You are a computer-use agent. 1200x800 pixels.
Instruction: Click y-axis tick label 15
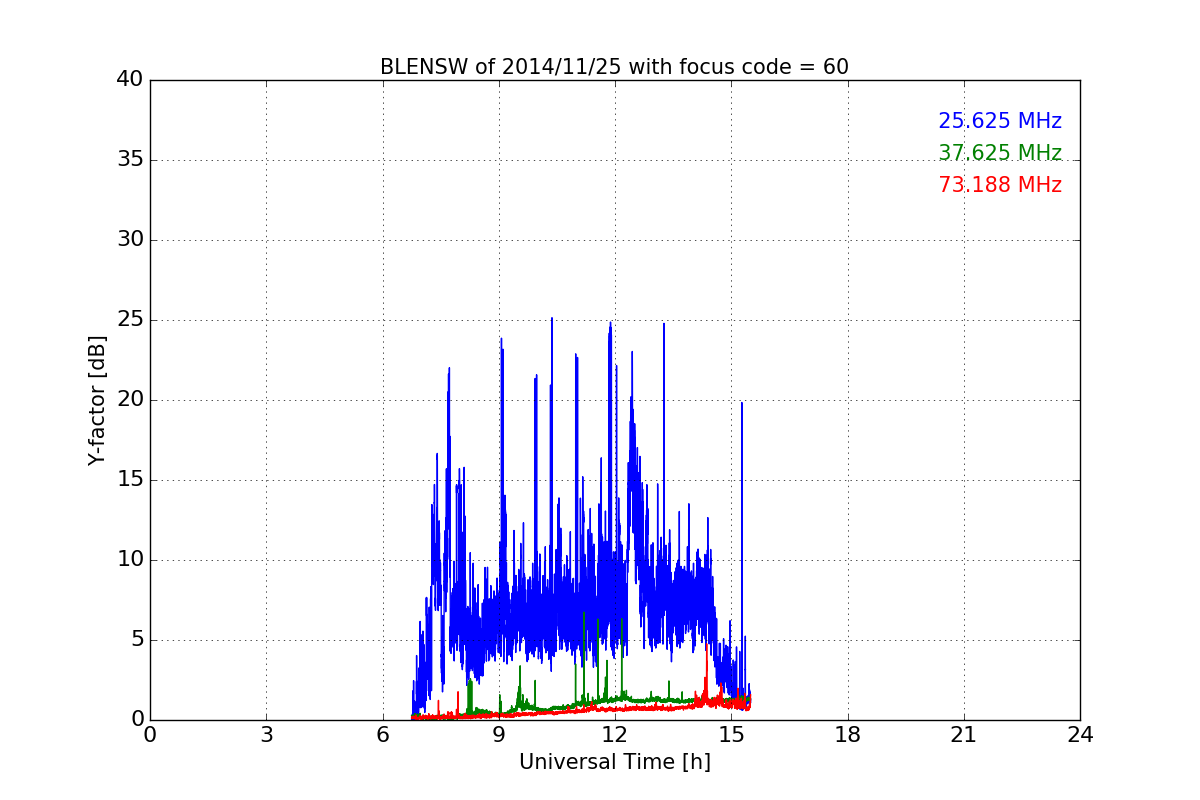[x=130, y=480]
